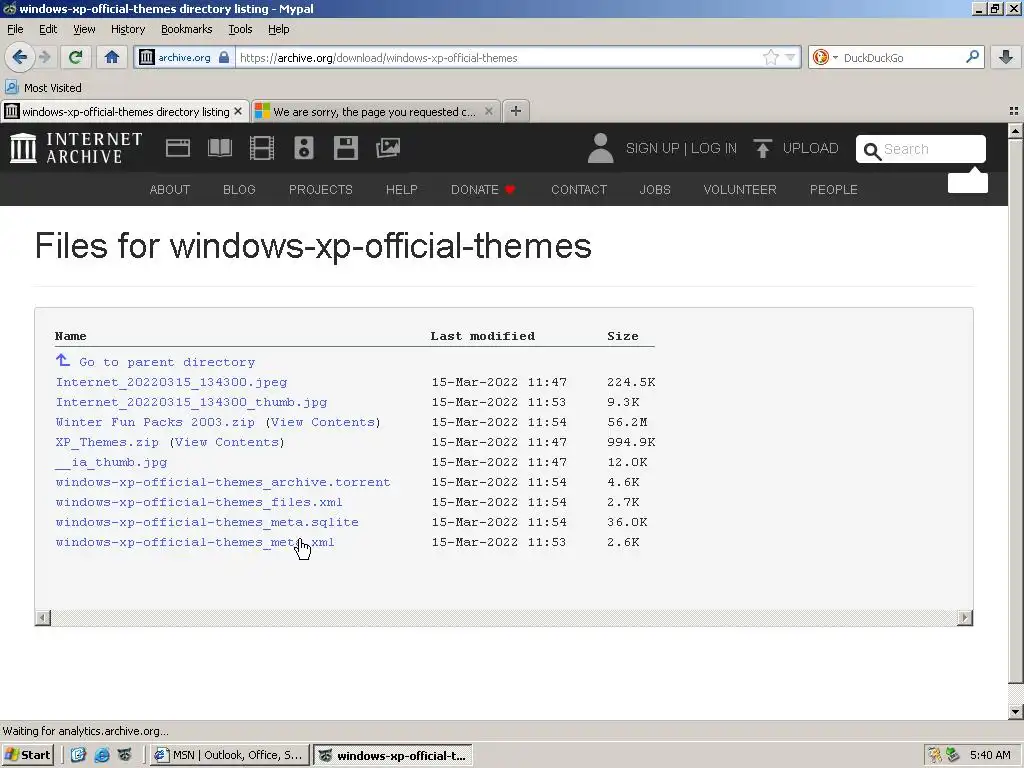
Task: Open the Help menu
Action: click(x=278, y=29)
